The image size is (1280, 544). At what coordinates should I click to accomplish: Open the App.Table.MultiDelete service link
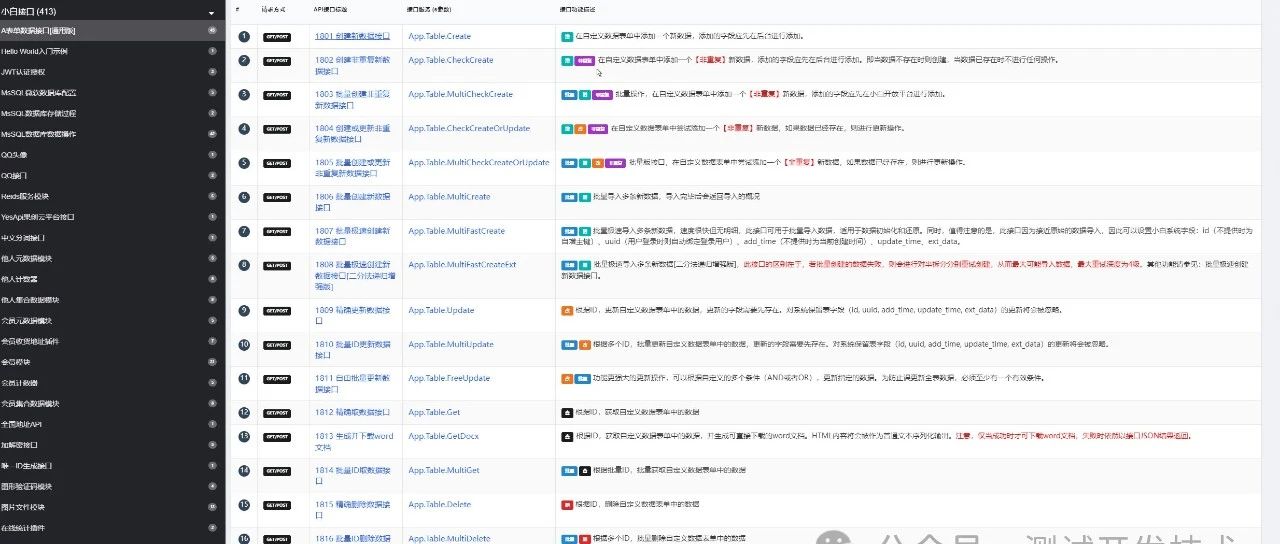click(449, 538)
